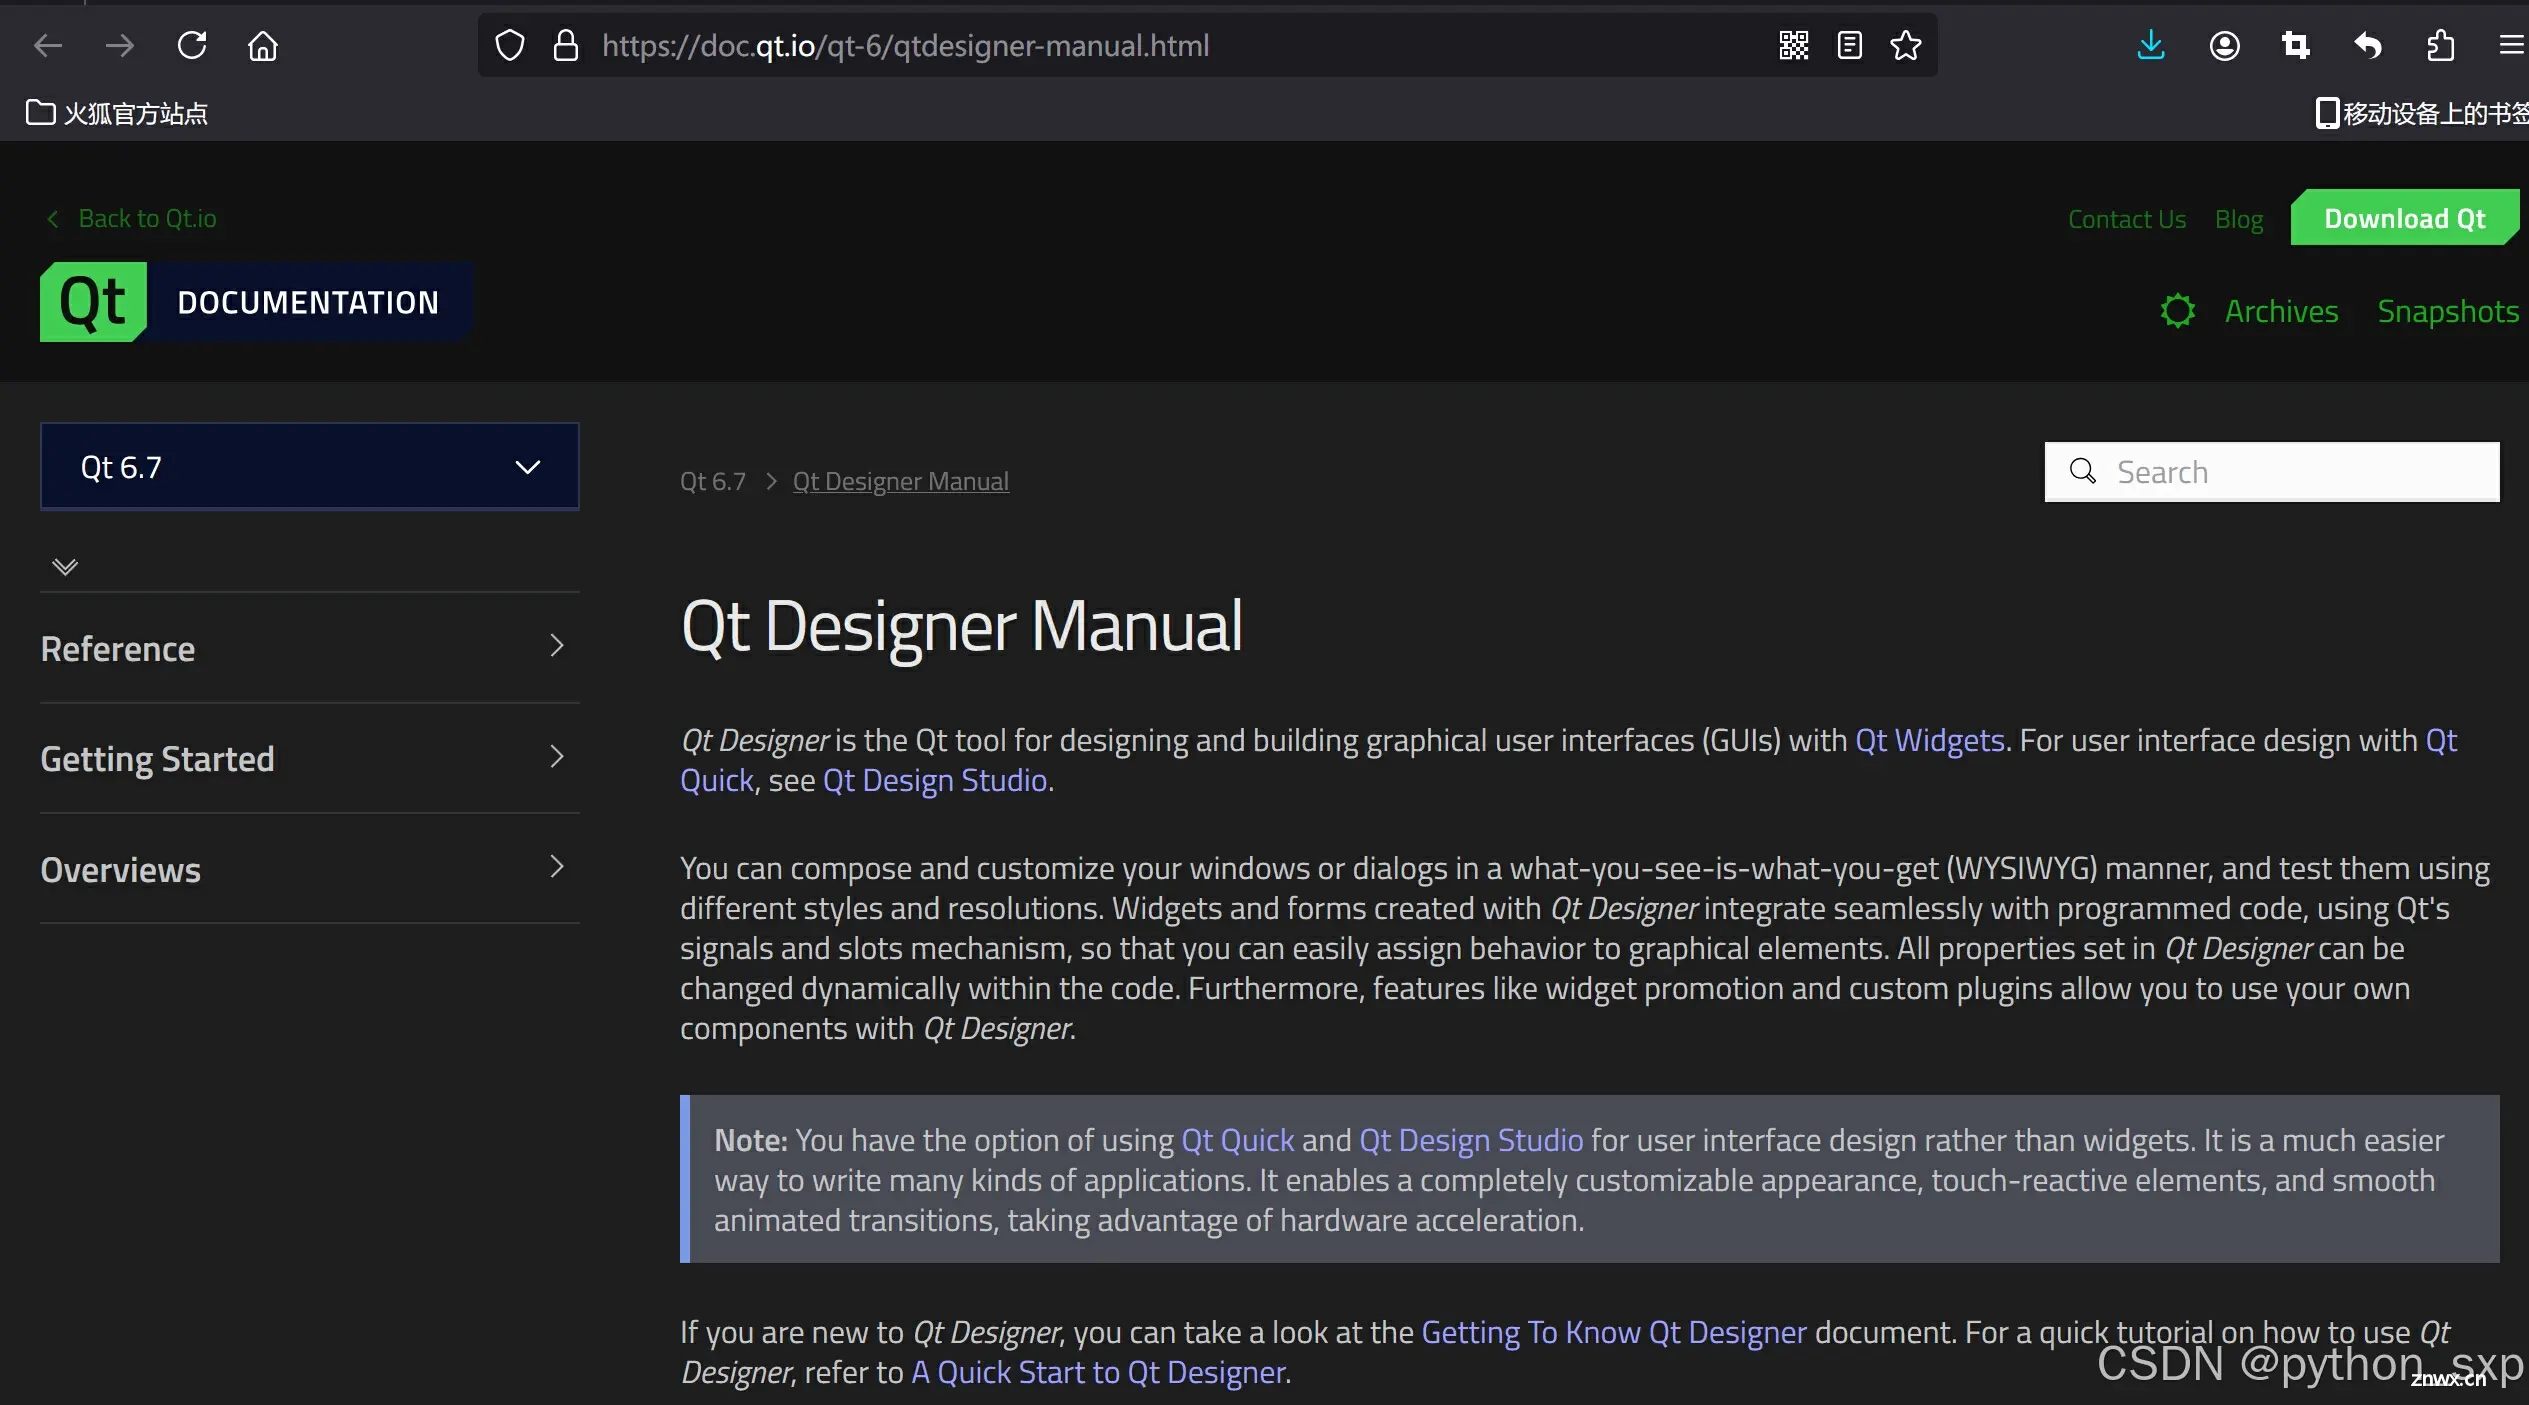Open Getting To Know Qt Designer link
This screenshot has height=1405, width=2529.
point(1614,1332)
